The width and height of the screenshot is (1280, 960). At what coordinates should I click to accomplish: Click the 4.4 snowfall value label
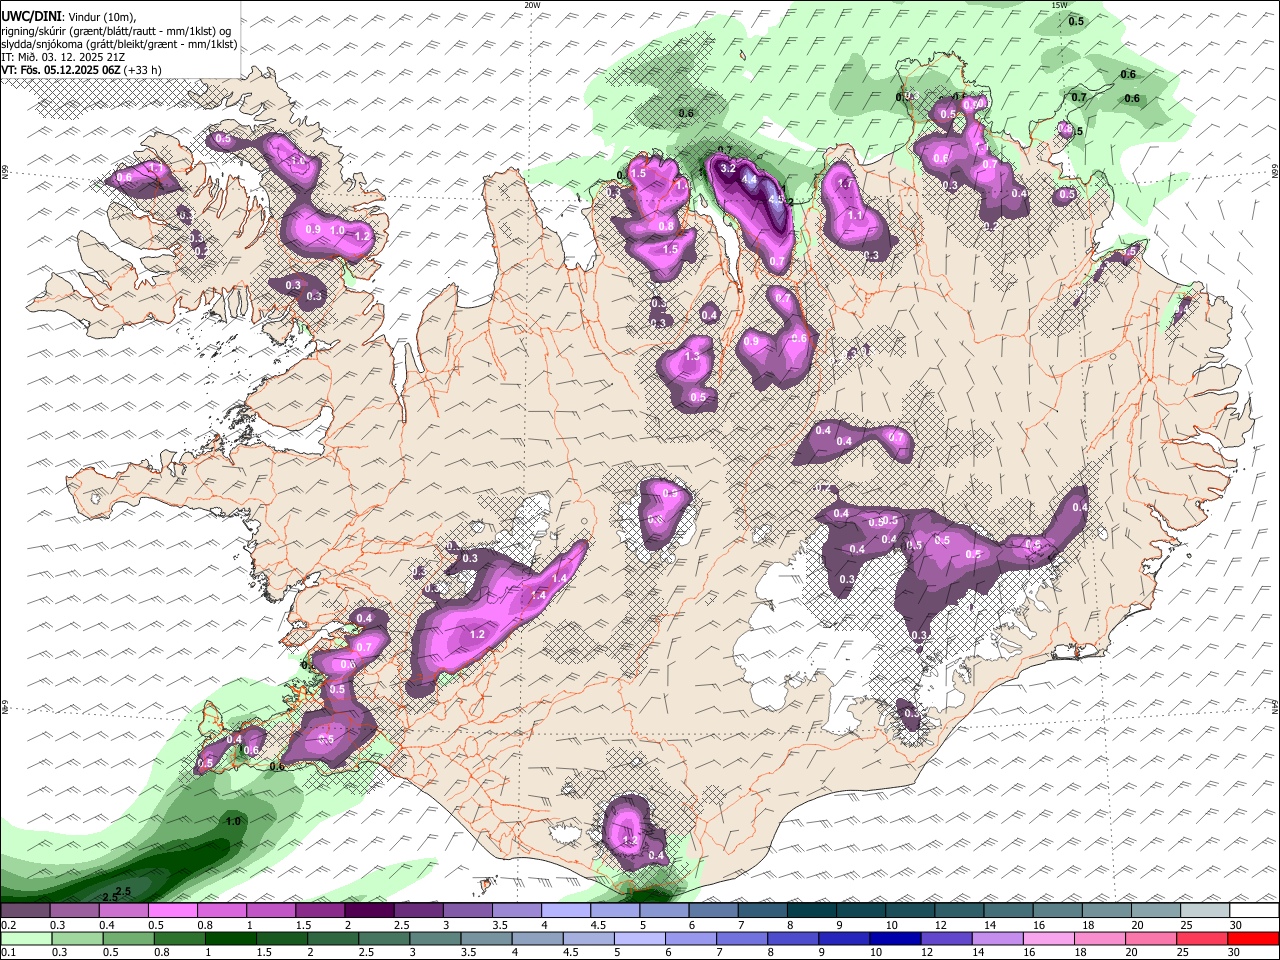(748, 182)
